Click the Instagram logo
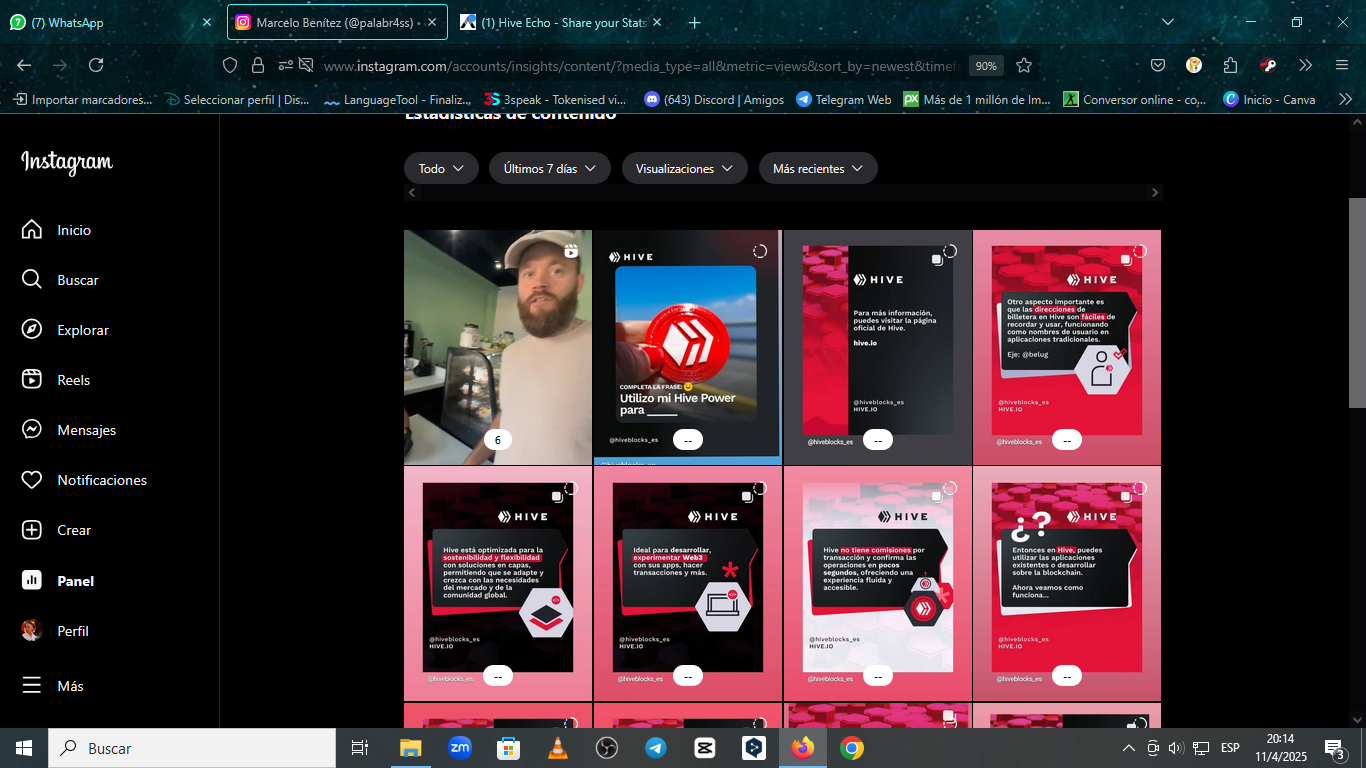Image resolution: width=1366 pixels, height=768 pixels. 67,162
